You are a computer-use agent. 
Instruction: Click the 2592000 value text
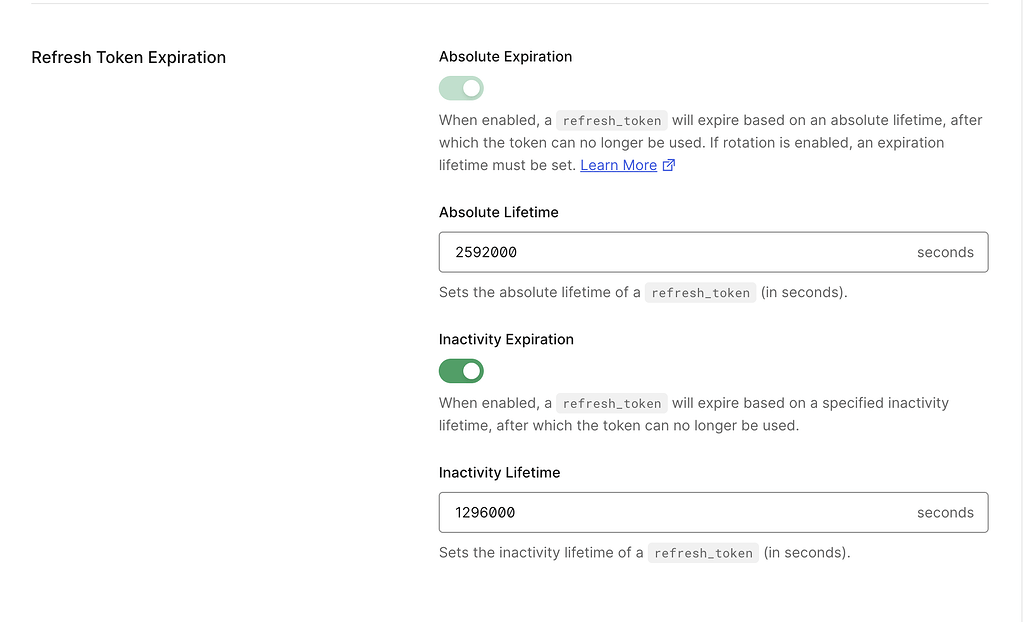tap(486, 252)
